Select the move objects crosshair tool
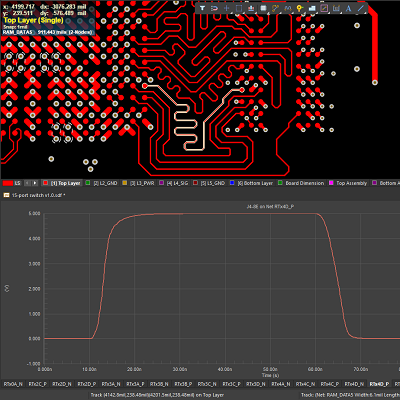 (227, 8)
